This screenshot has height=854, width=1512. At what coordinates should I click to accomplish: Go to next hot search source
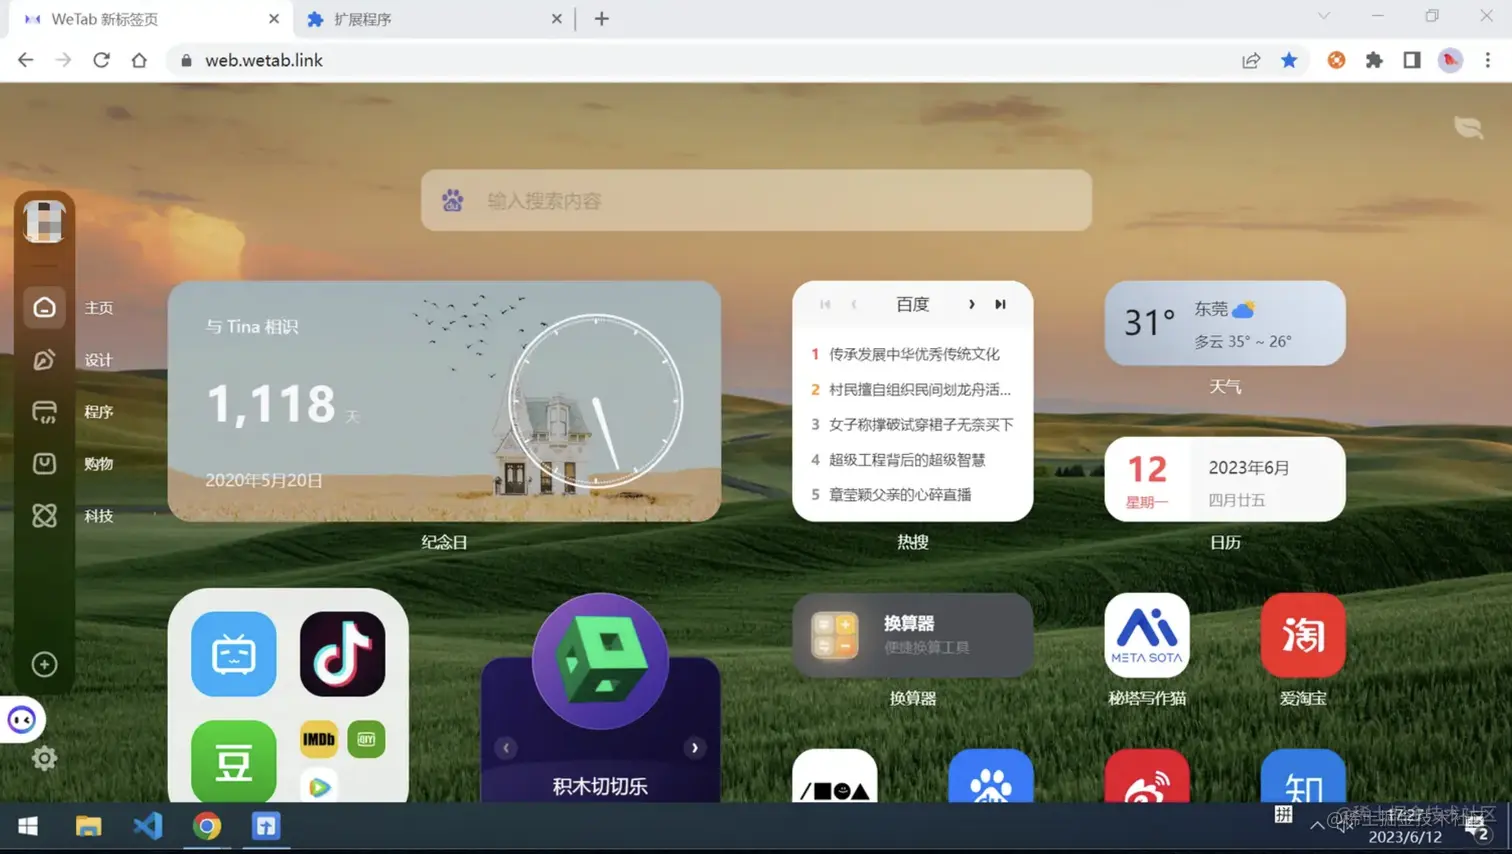[971, 304]
